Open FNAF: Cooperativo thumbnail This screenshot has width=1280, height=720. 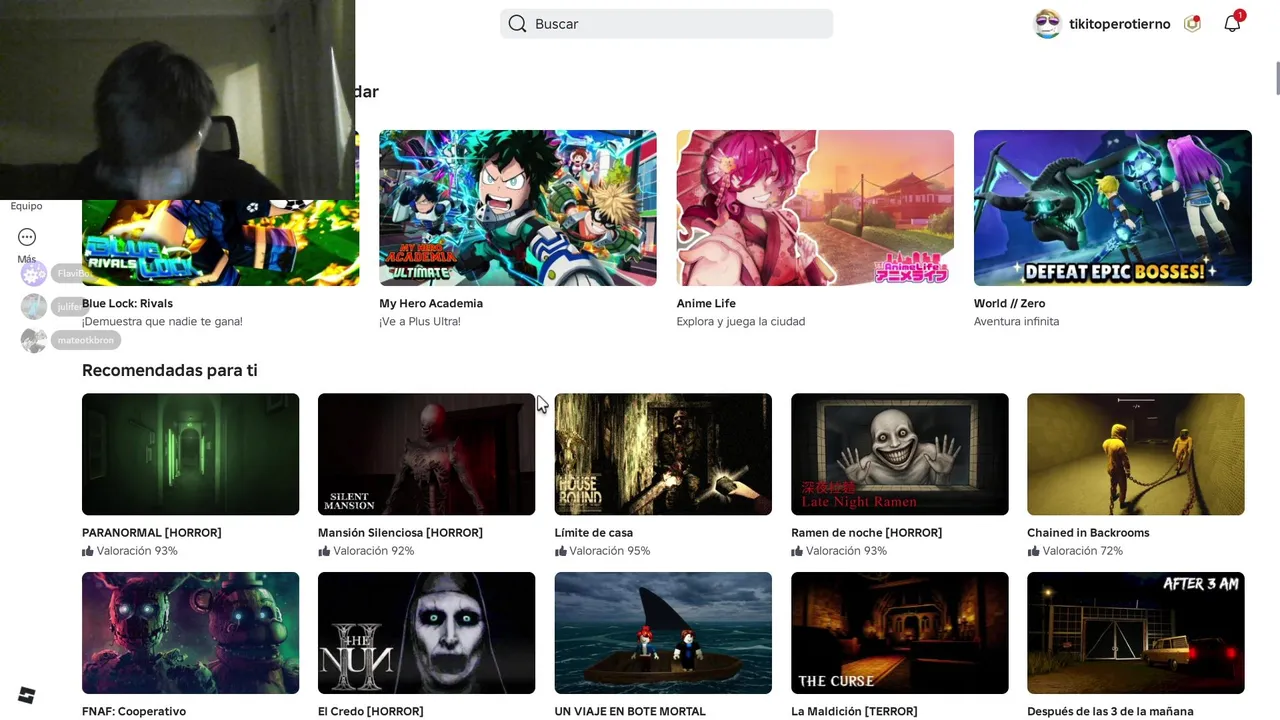(x=190, y=633)
